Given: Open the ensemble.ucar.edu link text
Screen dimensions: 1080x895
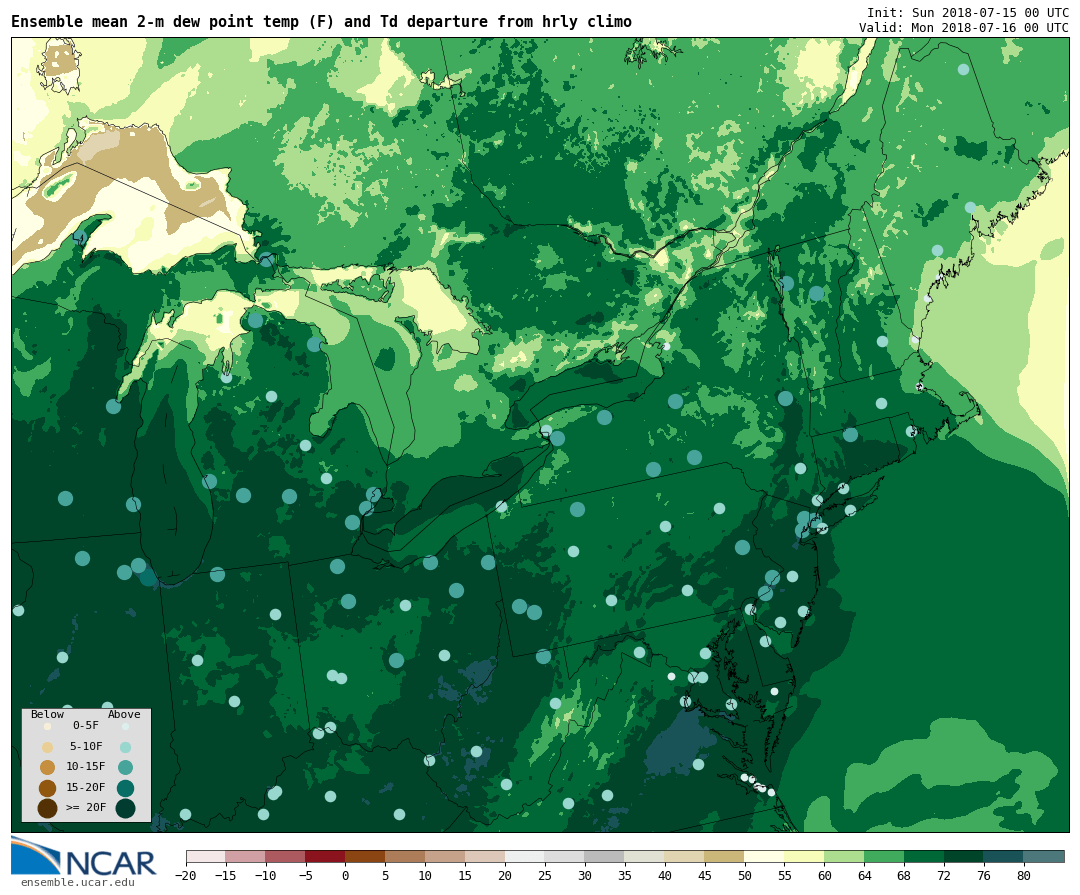Looking at the screenshot, I should [78, 883].
